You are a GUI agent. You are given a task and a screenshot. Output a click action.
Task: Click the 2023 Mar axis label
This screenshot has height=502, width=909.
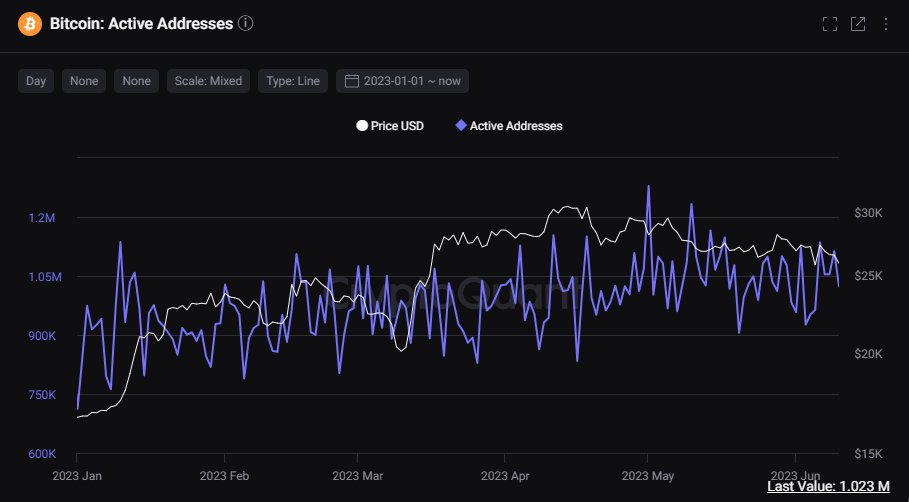(358, 476)
